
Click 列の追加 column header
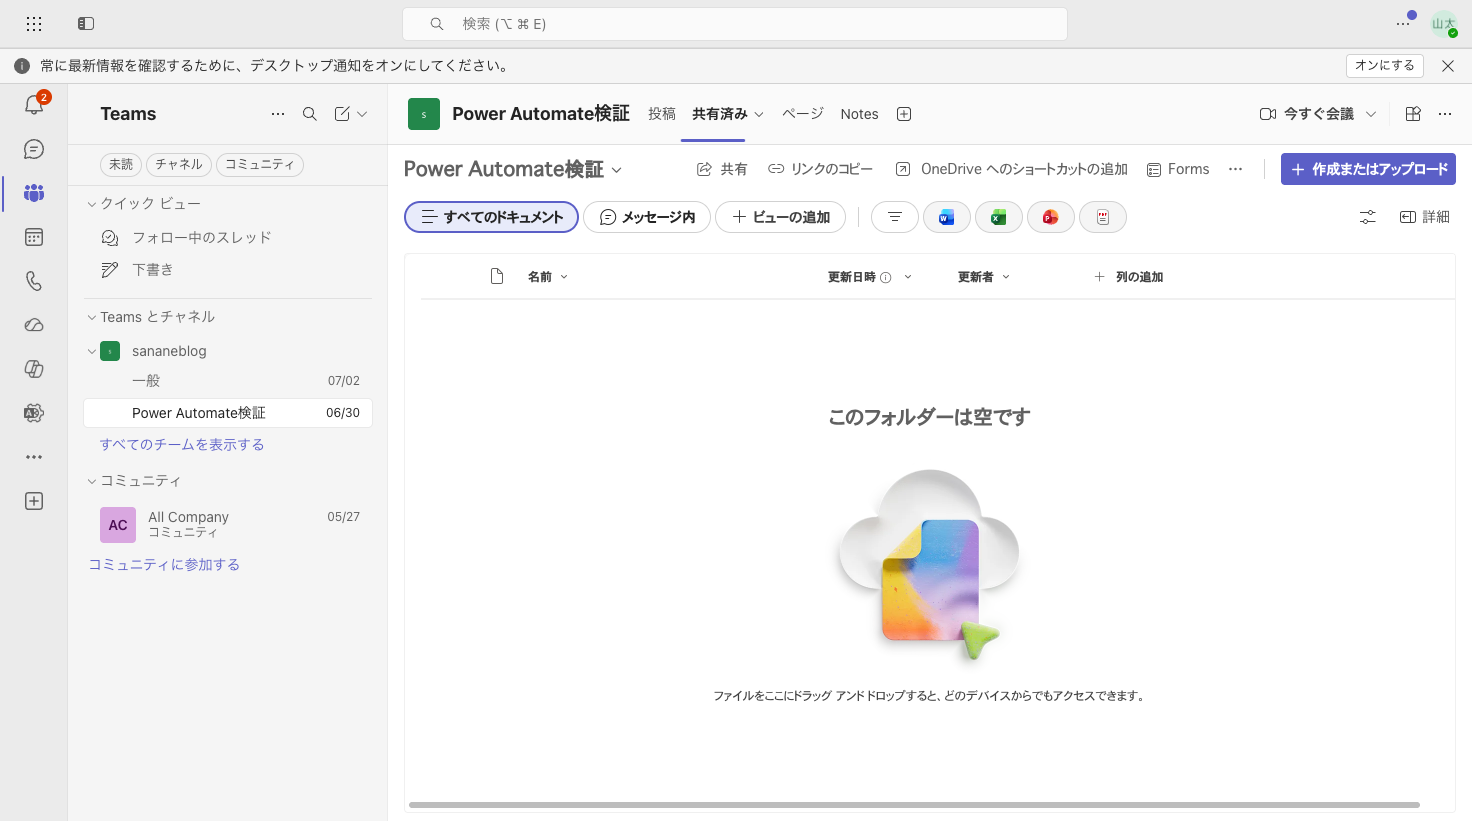tap(1128, 277)
